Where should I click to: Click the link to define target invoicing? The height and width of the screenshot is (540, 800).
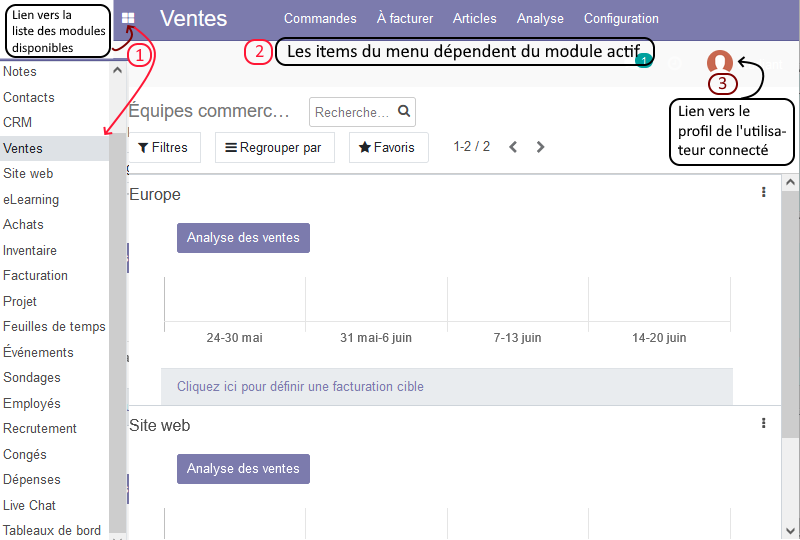(300, 386)
